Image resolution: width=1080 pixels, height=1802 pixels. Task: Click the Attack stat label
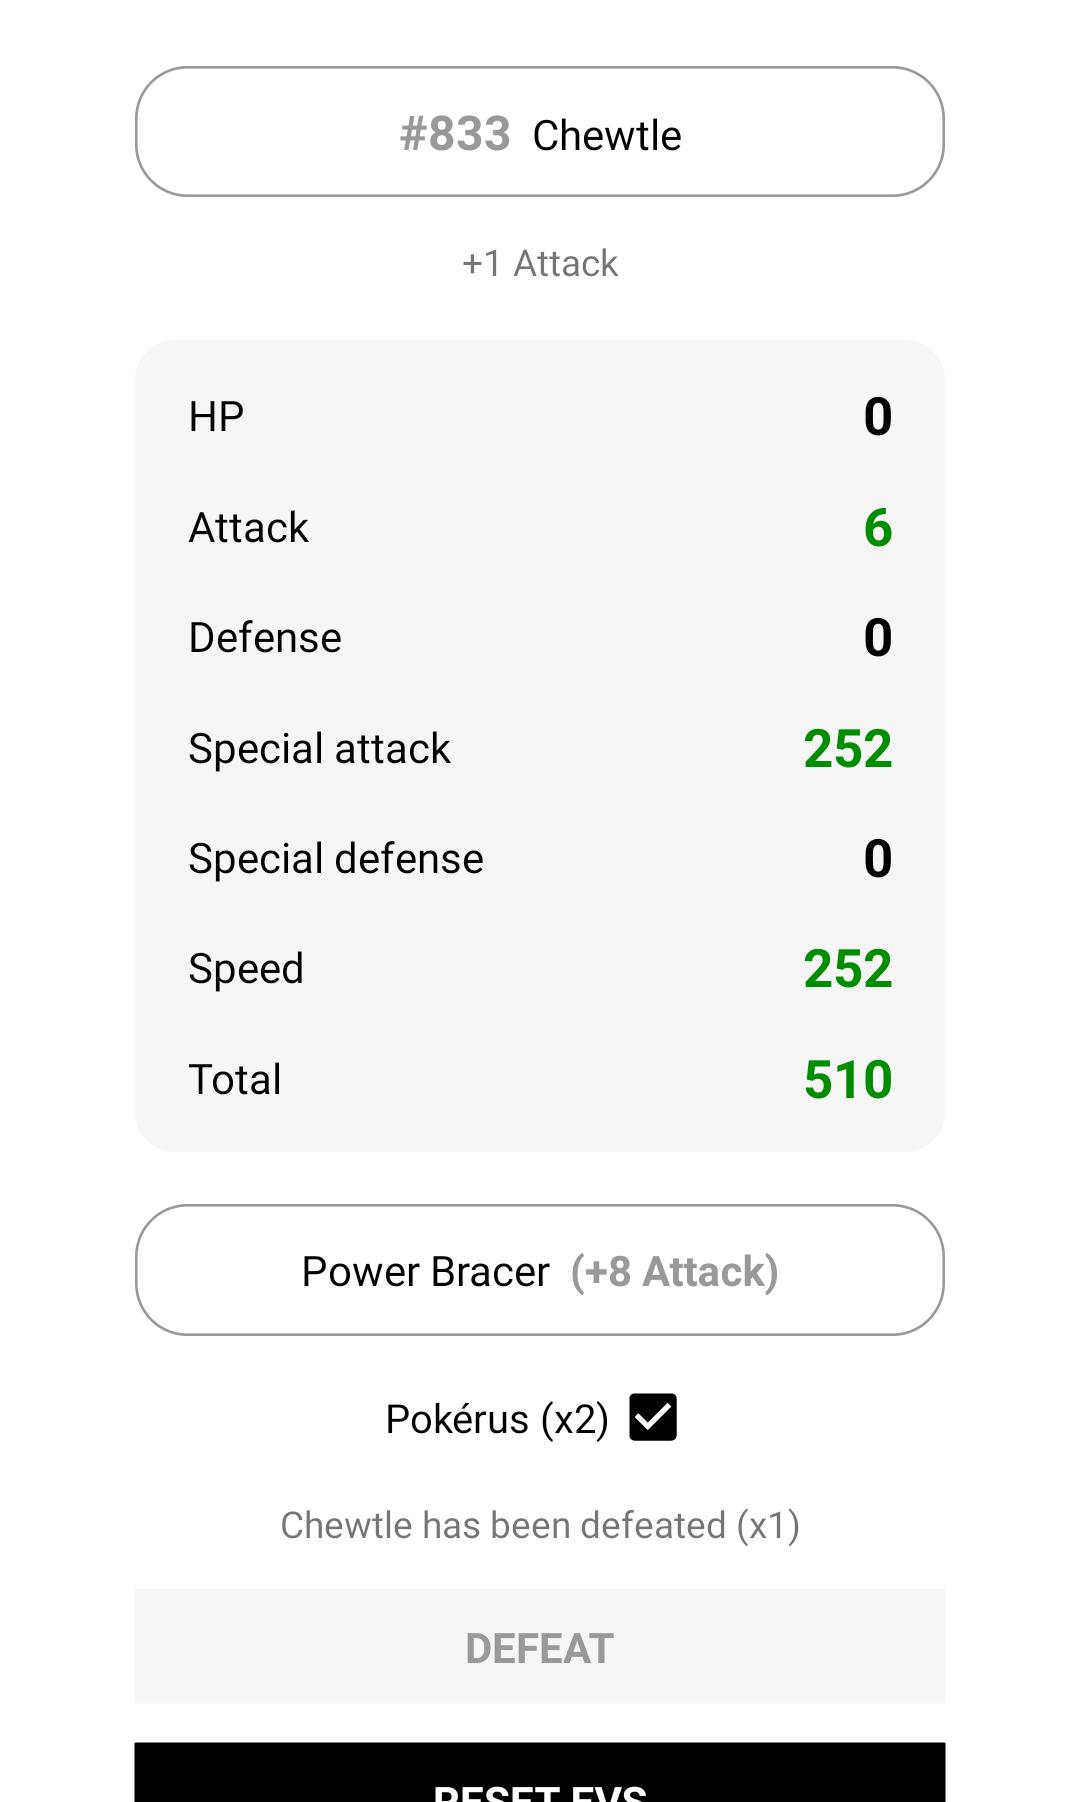(x=249, y=528)
